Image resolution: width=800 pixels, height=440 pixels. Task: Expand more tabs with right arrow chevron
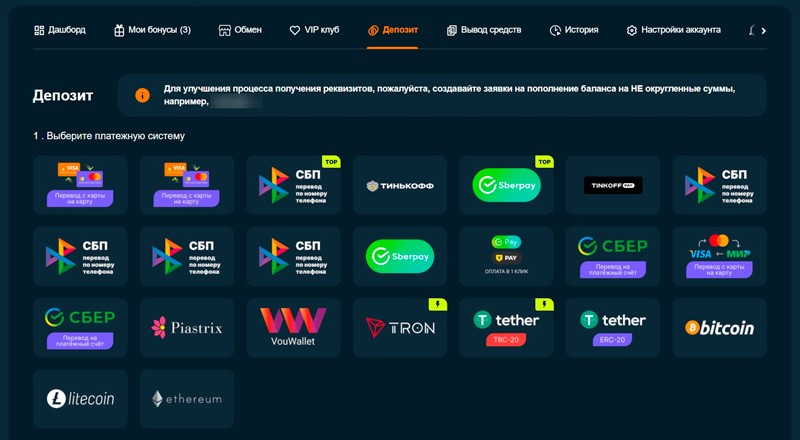(x=763, y=31)
